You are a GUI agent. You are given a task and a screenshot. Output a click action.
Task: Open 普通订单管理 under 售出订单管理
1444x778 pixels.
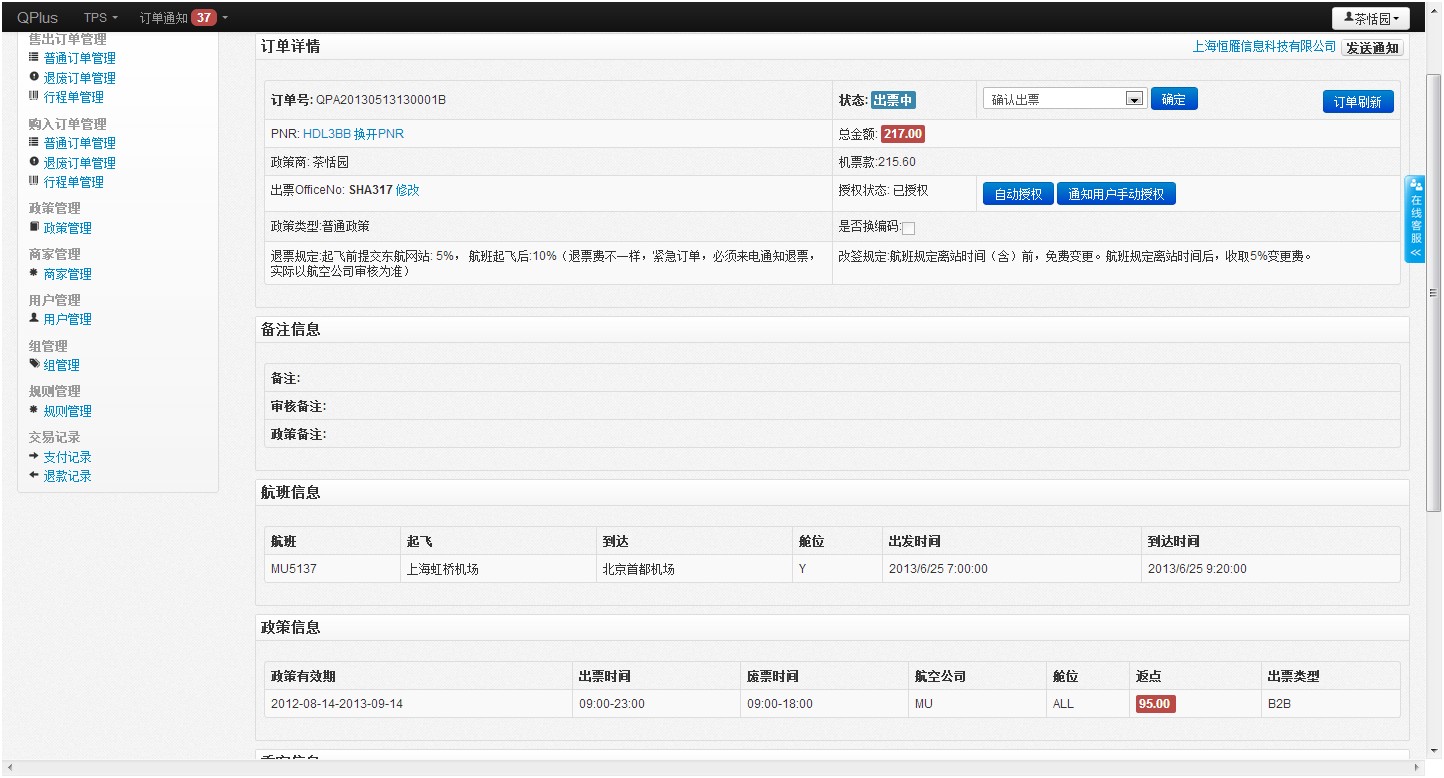(79, 59)
